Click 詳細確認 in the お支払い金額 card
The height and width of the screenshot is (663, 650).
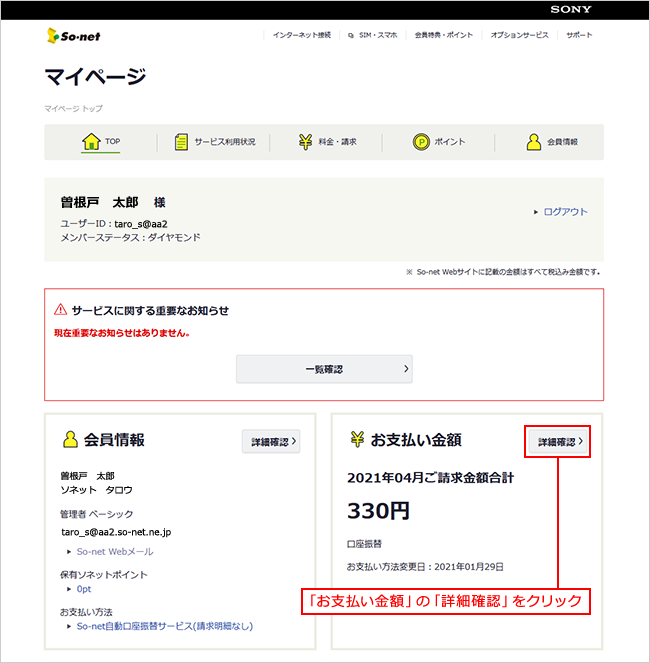coord(558,442)
